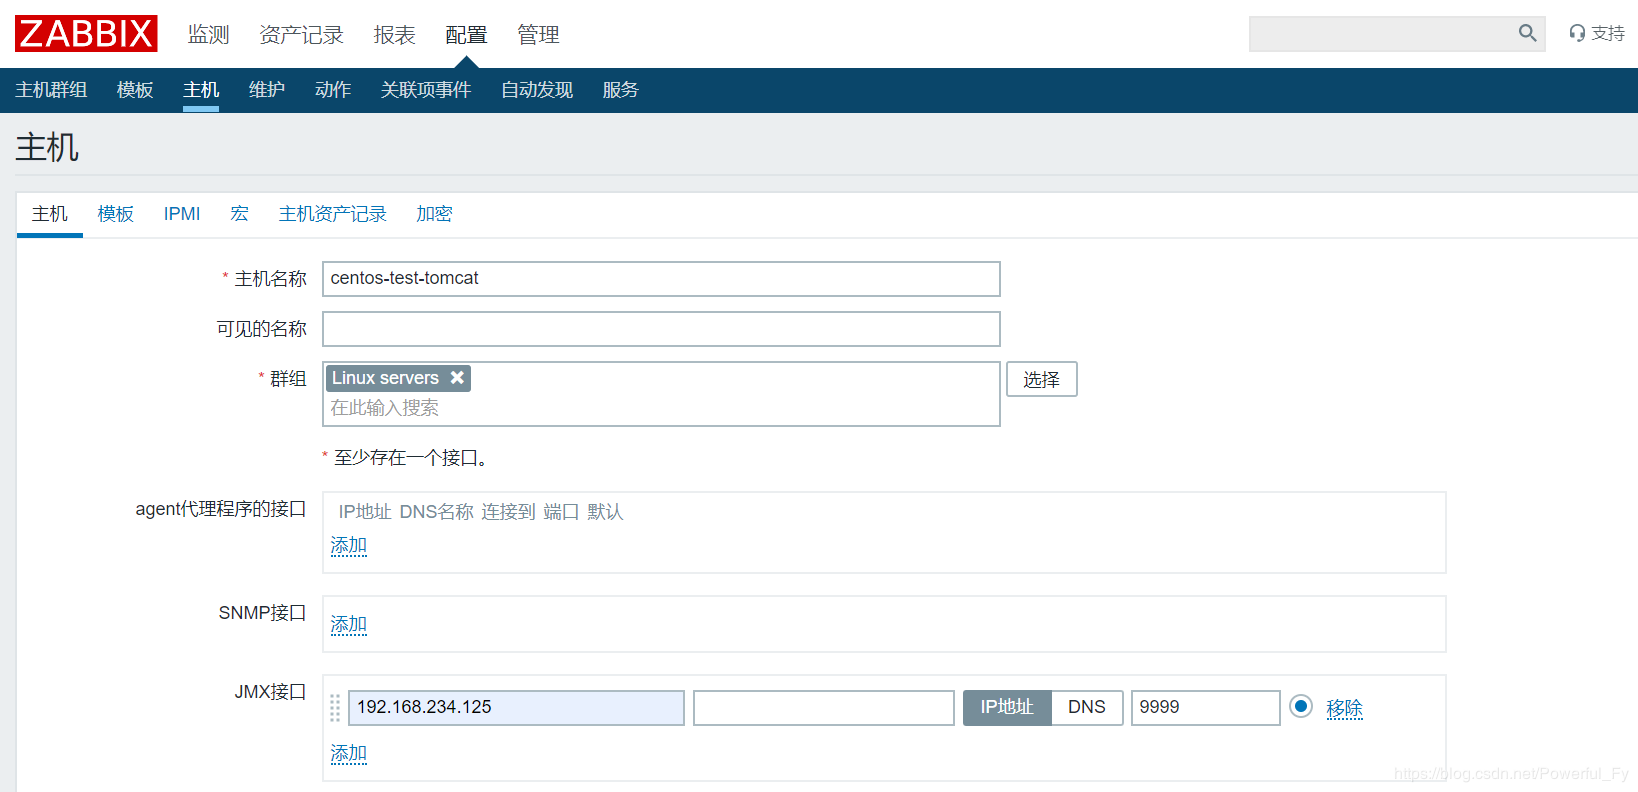
Task: Switch JMX connection to DNS
Action: (x=1087, y=707)
